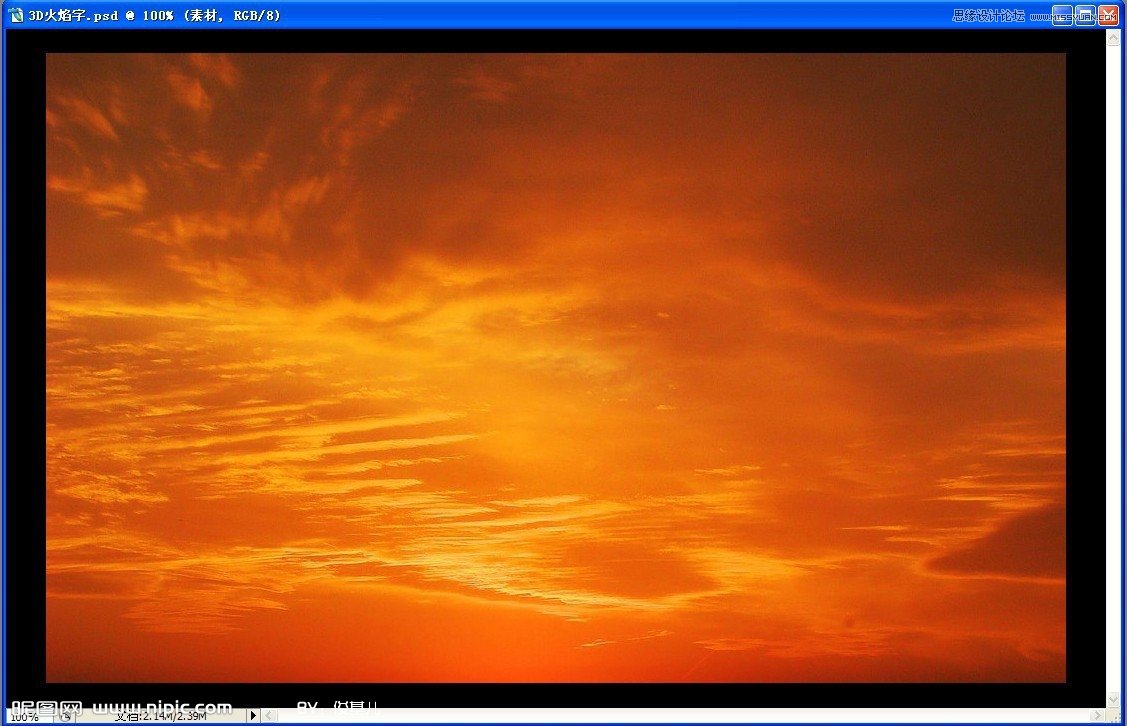Click the PSD document icon in title bar

[x=15, y=15]
